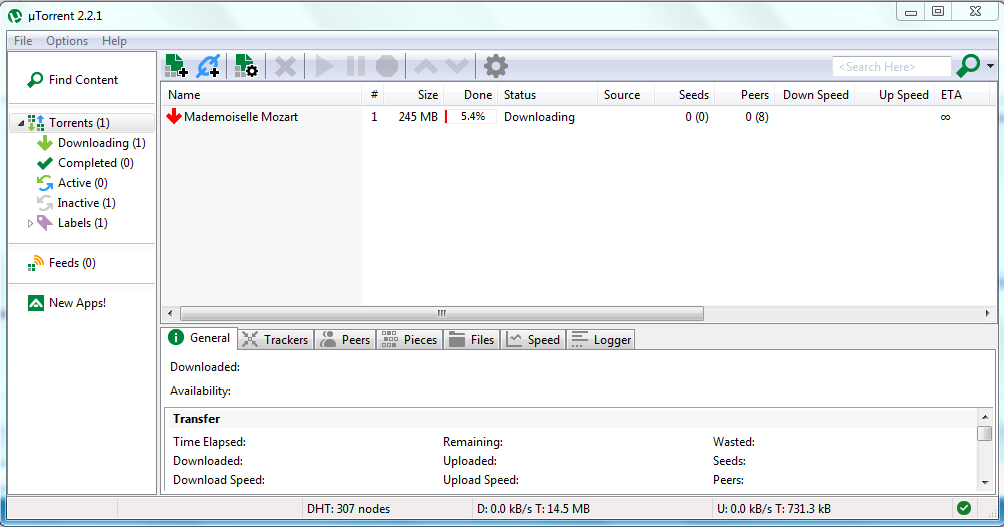Click green network status check icon
The image size is (1004, 527).
(x=964, y=508)
